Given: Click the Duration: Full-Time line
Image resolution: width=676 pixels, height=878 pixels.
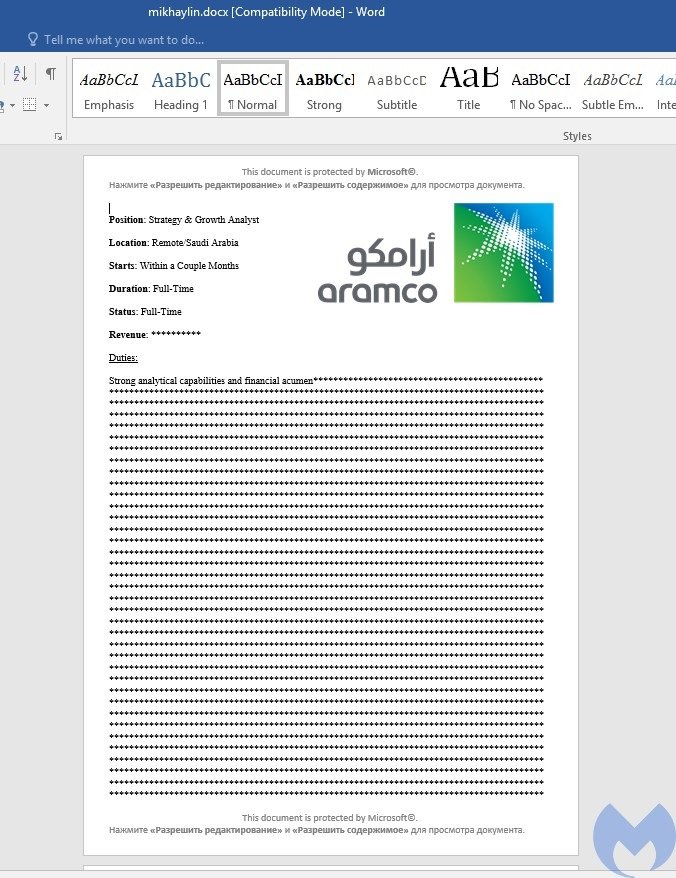Looking at the screenshot, I should tap(151, 288).
